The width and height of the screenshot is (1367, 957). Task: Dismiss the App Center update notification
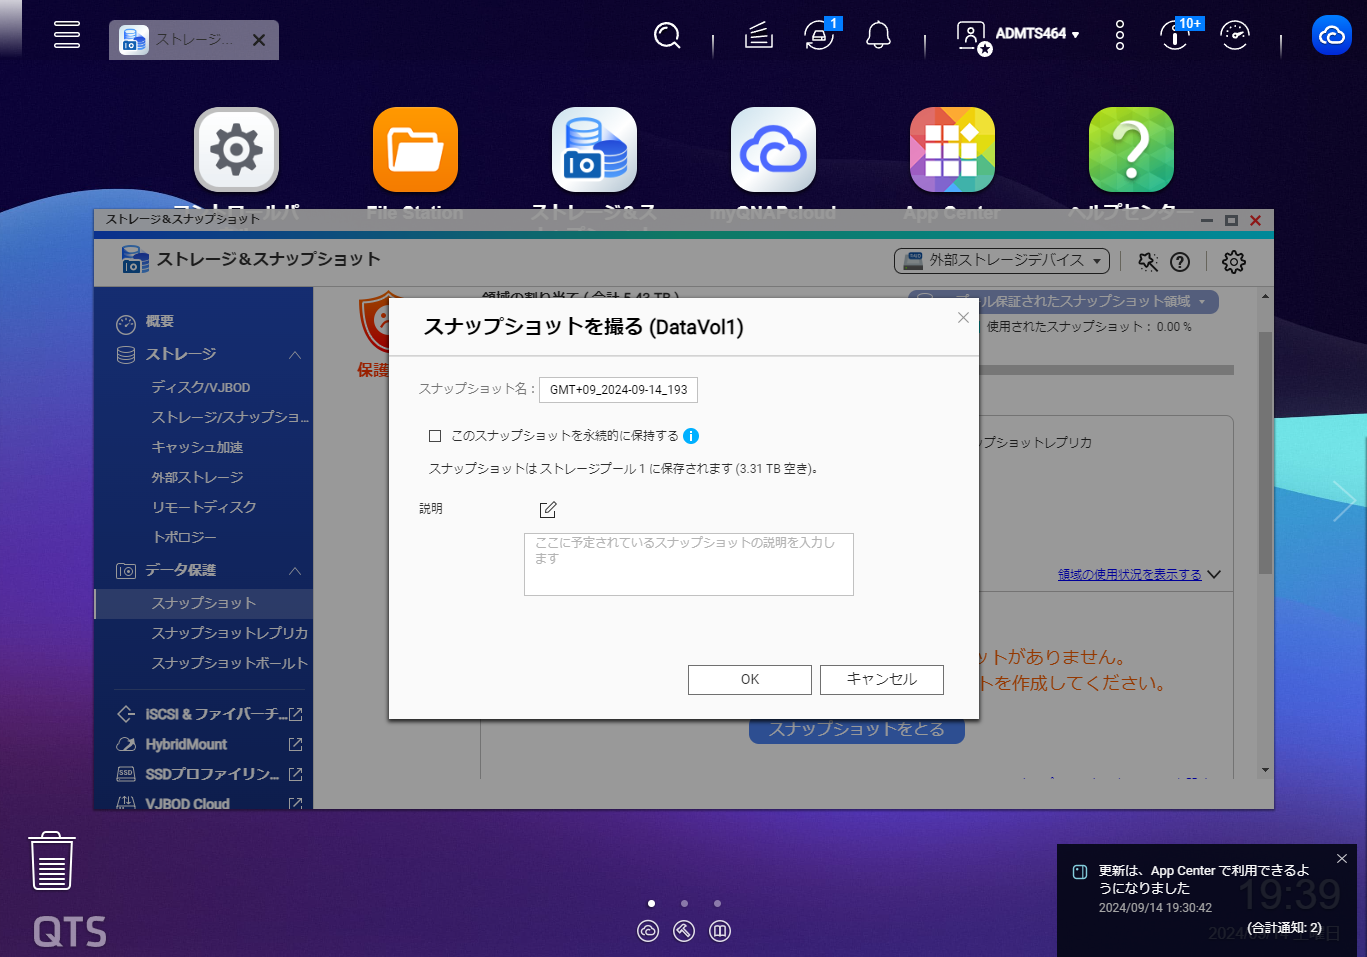1342,859
